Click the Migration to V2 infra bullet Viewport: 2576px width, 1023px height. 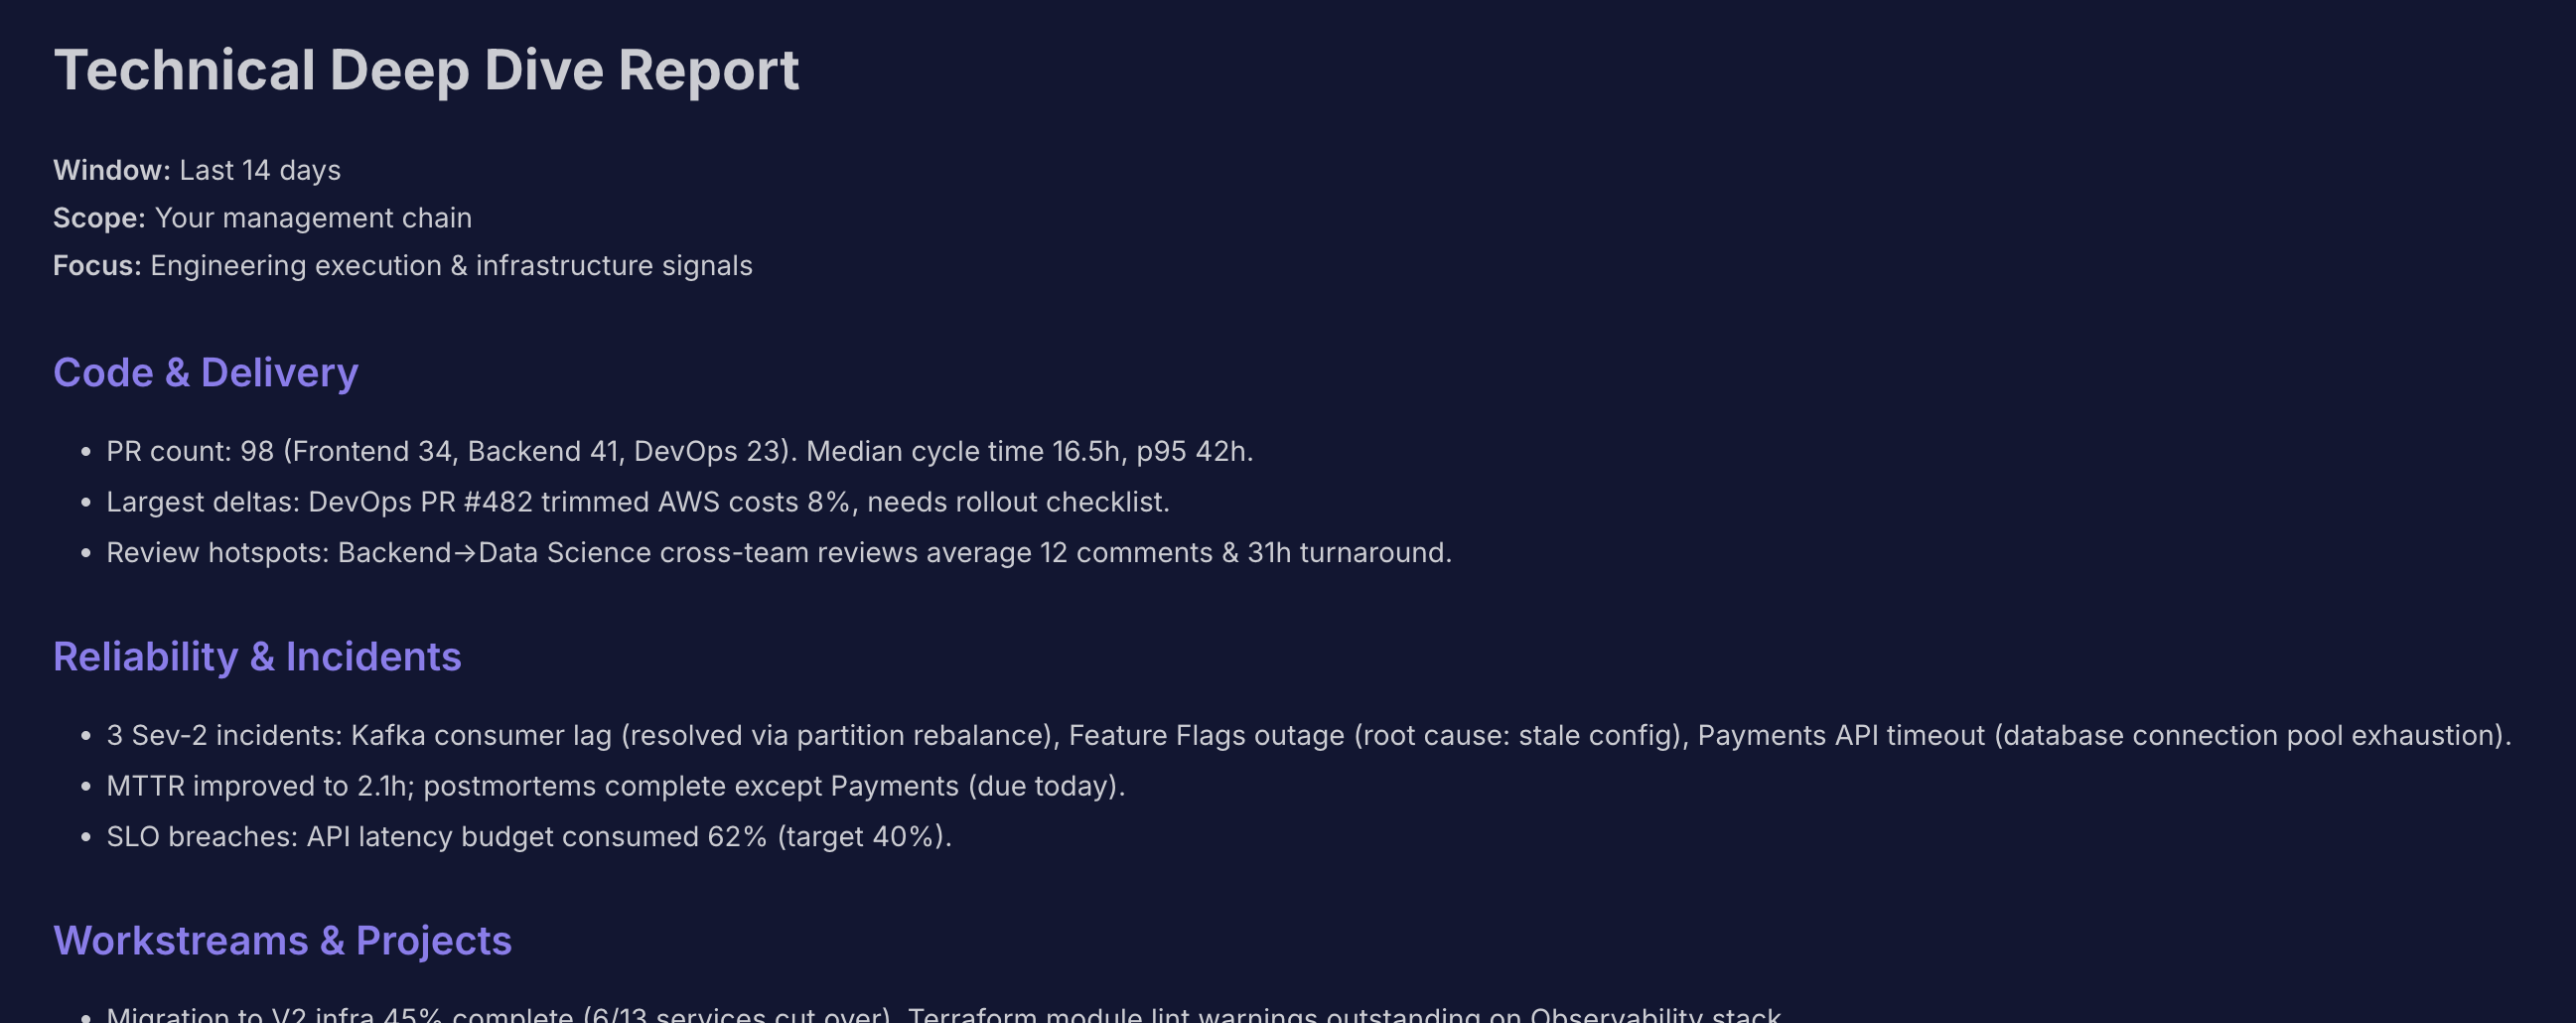pos(942,1014)
